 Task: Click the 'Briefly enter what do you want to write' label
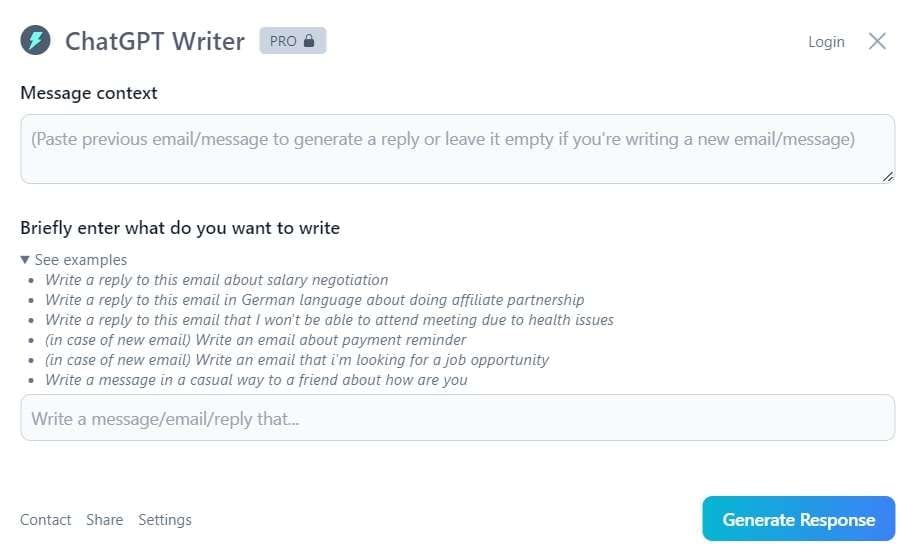coord(180,228)
